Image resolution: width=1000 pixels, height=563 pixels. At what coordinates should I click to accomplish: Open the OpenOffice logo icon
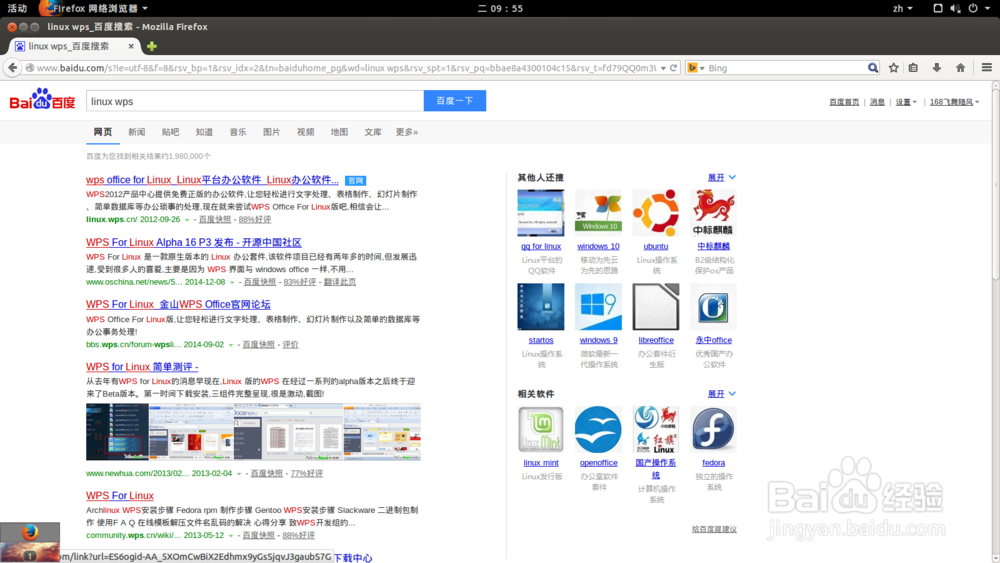[x=598, y=430]
